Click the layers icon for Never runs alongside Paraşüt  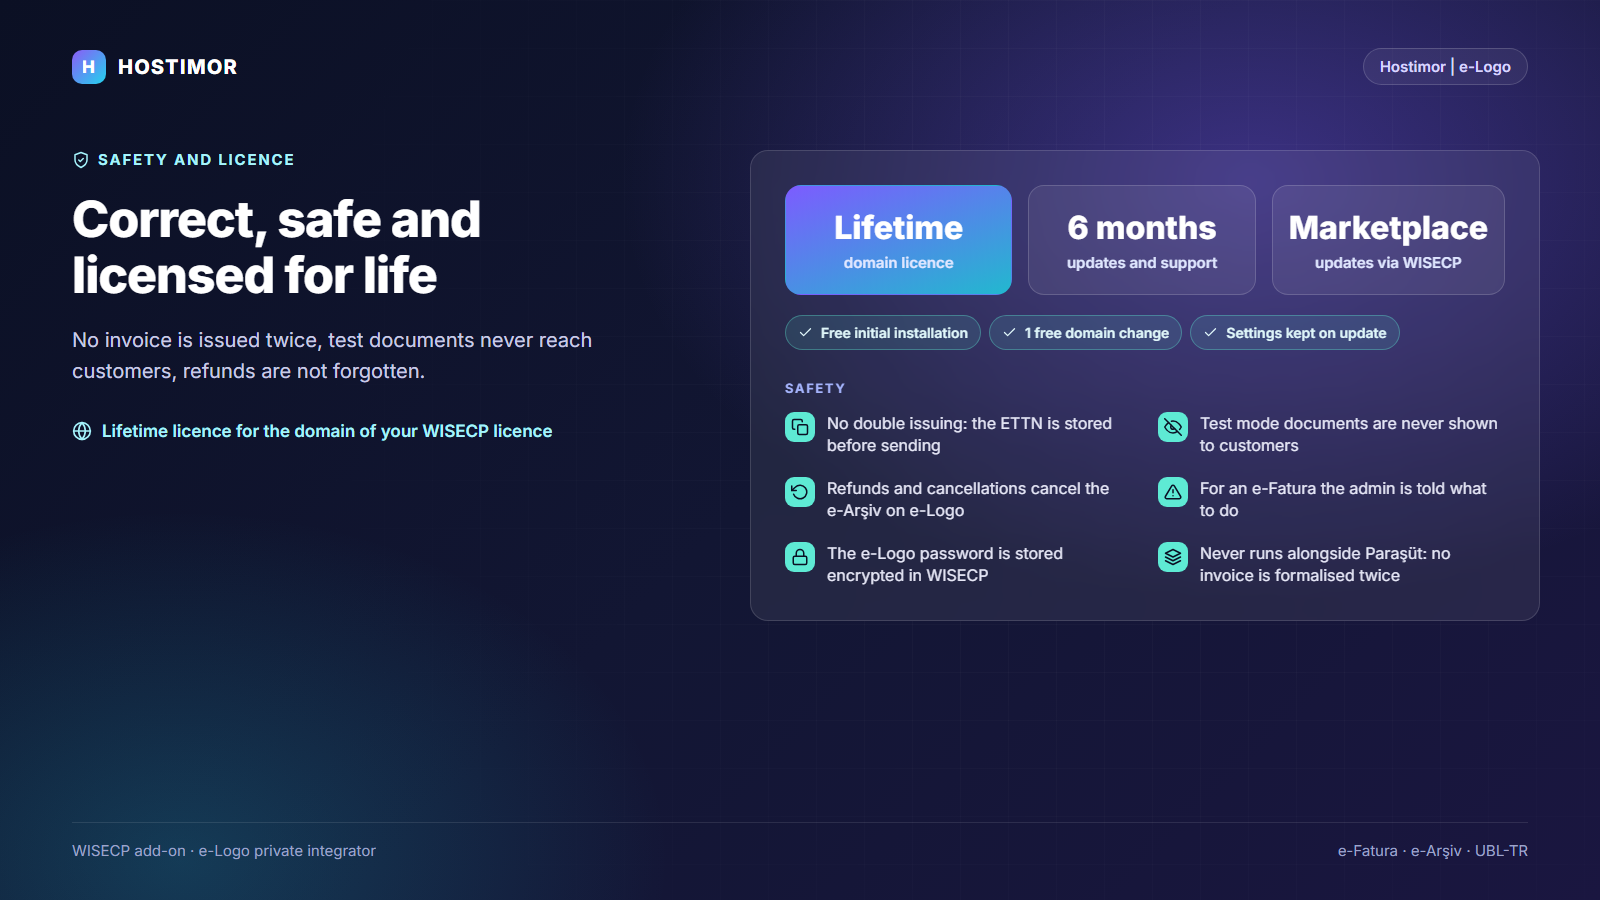[x=1173, y=557]
